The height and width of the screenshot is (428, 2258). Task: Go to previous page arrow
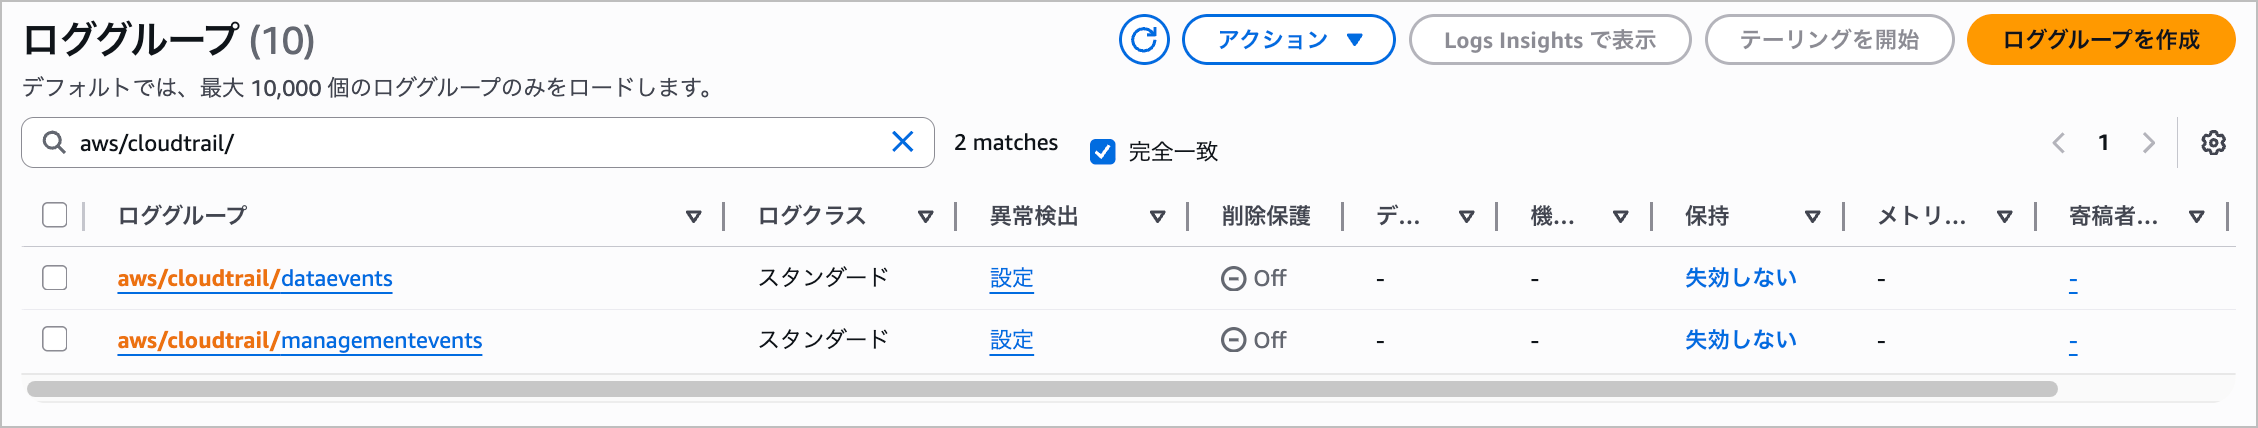pyautogui.click(x=2058, y=143)
